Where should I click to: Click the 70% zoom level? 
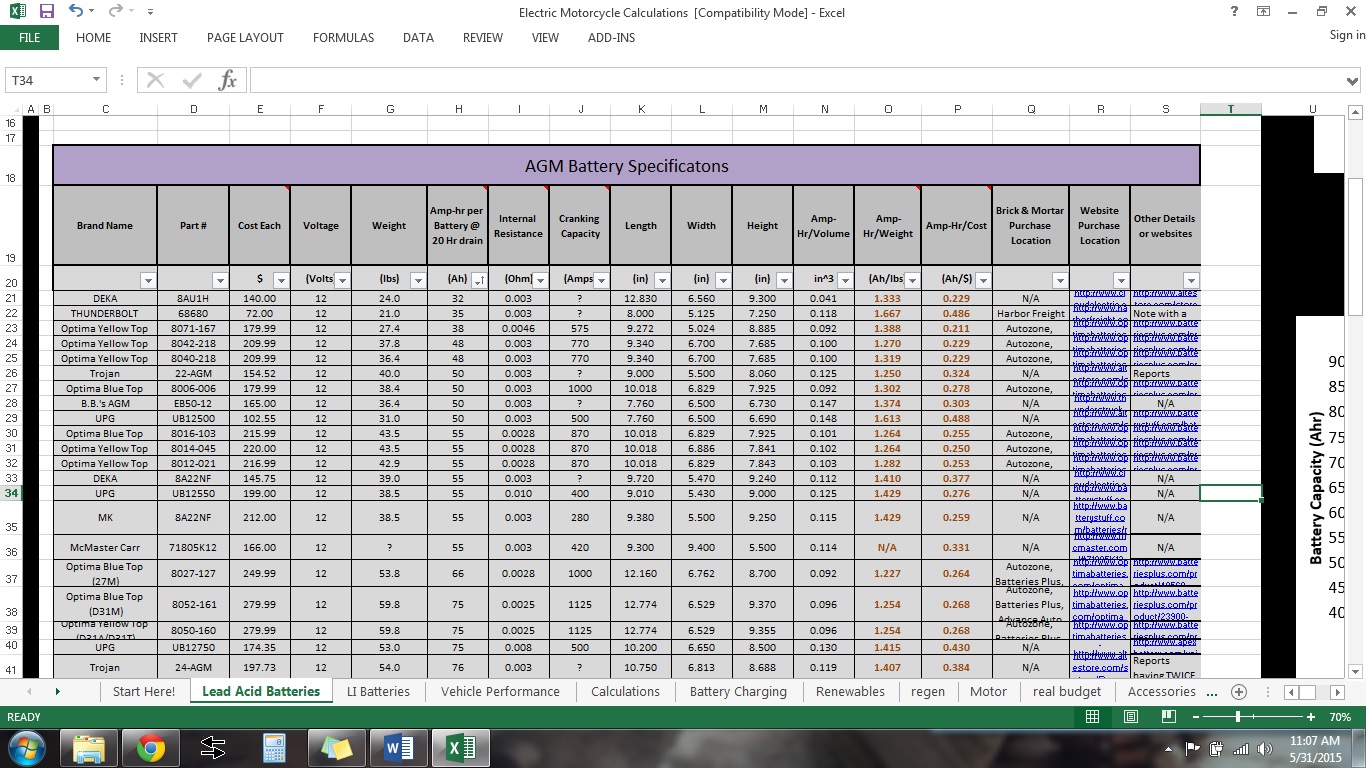1341,717
